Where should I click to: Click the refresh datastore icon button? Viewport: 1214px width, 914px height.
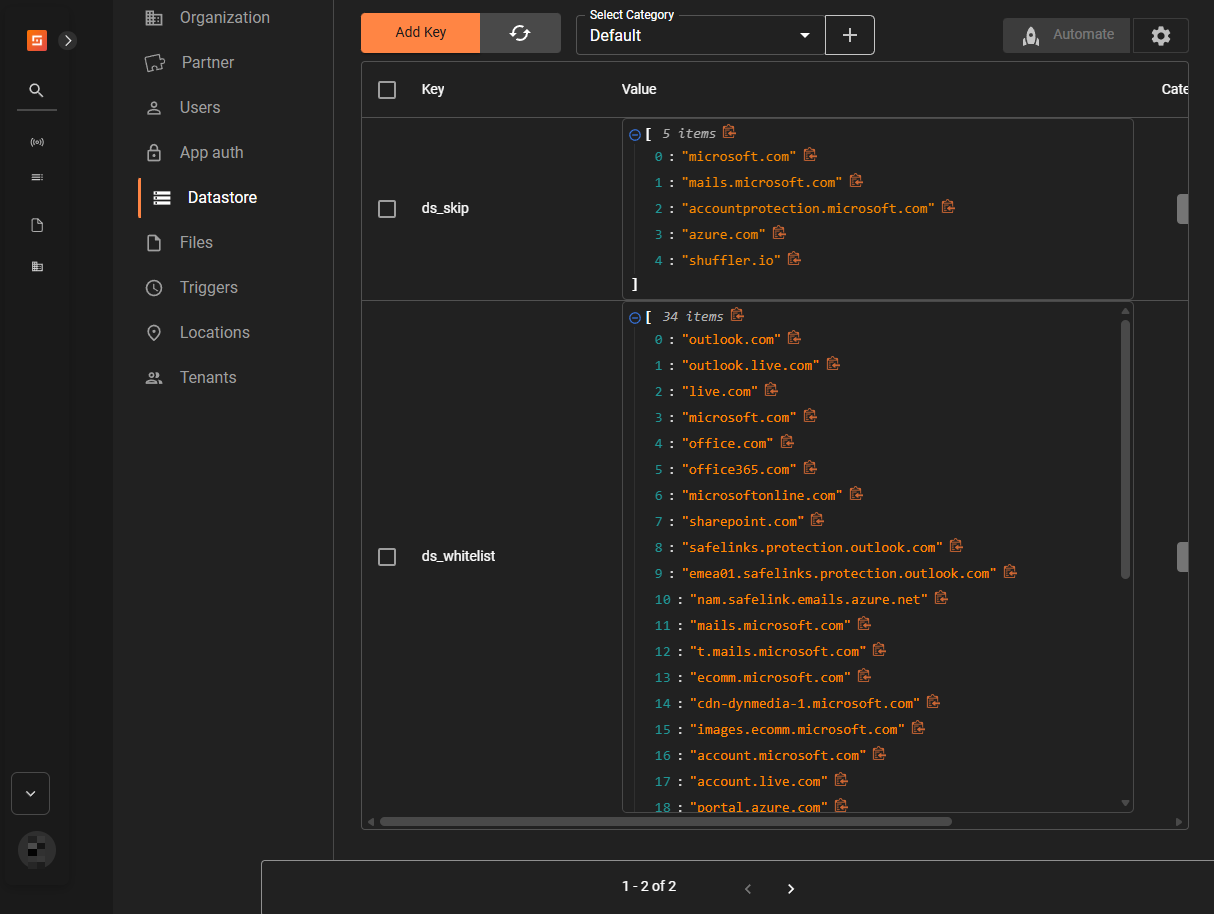pyautogui.click(x=520, y=33)
